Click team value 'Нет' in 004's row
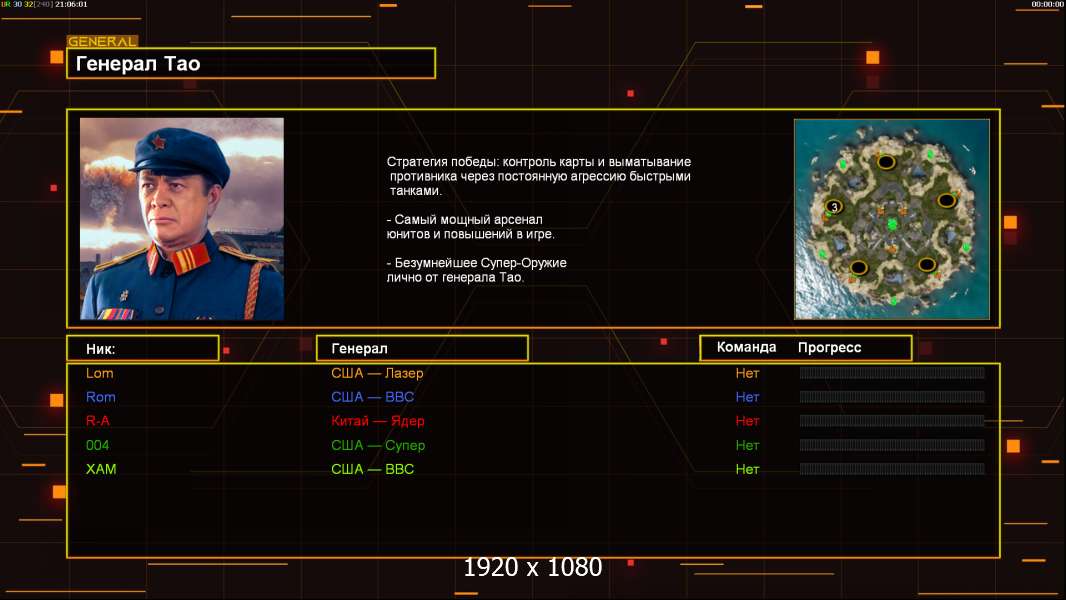The image size is (1066, 600). pos(747,445)
